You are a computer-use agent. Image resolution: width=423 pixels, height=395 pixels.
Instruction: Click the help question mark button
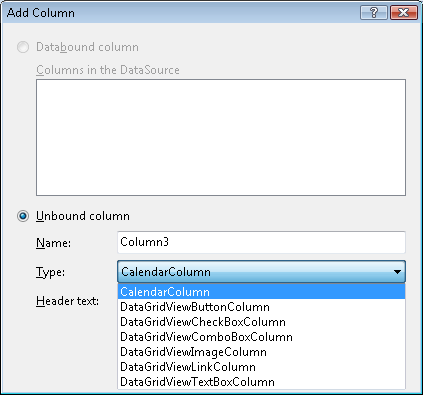click(x=374, y=13)
